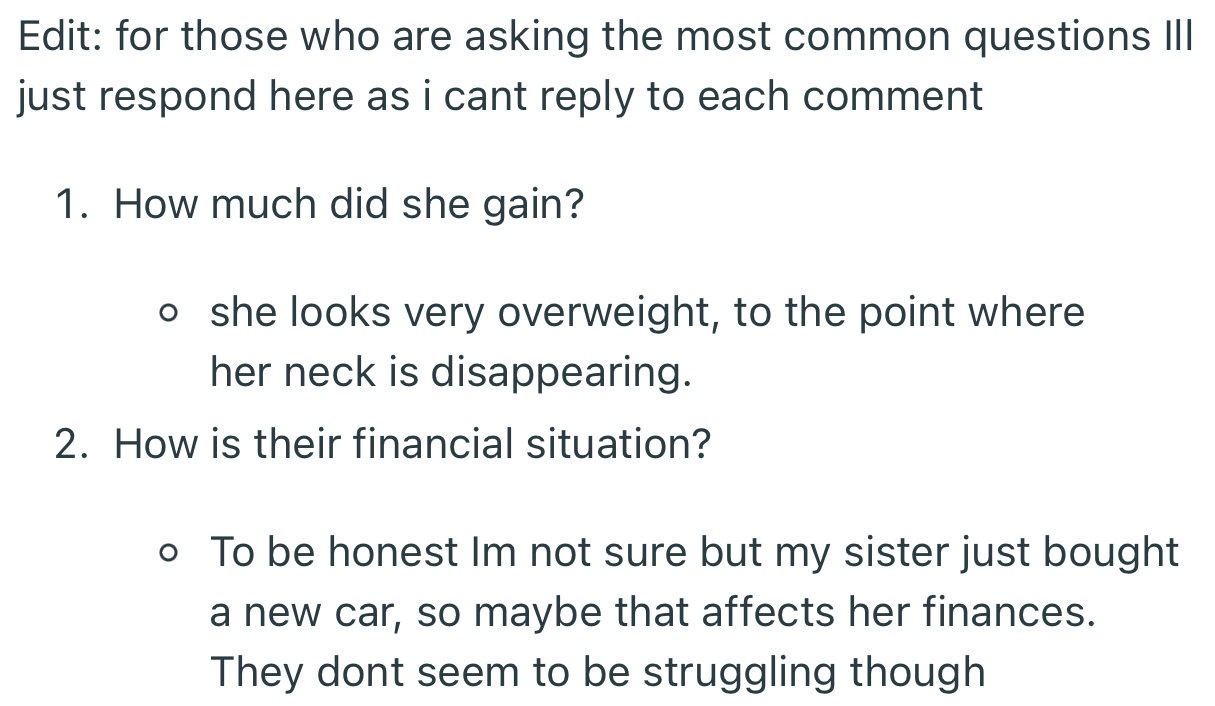This screenshot has height=706, width=1215.
Task: Click the line "her neck is disappearing."
Action: tap(451, 374)
